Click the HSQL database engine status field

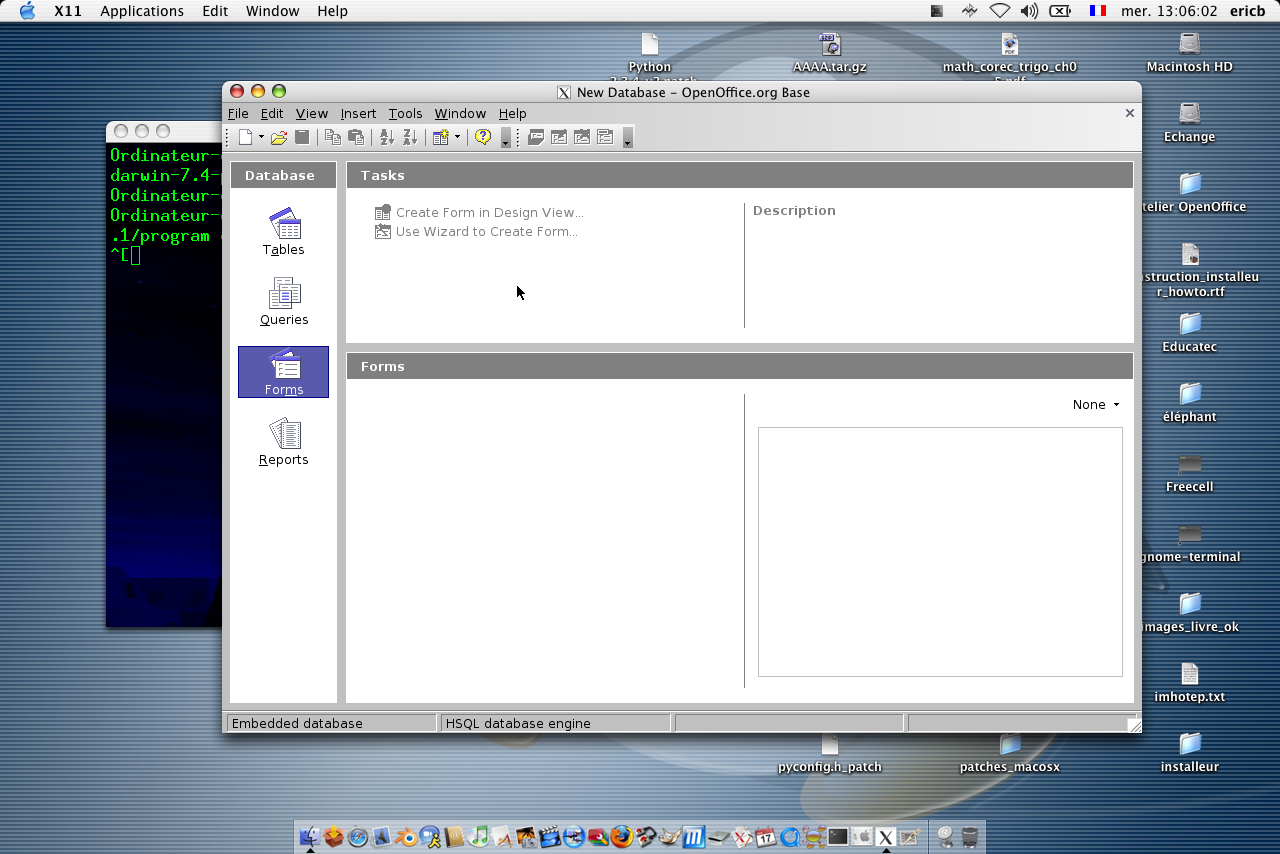click(556, 723)
